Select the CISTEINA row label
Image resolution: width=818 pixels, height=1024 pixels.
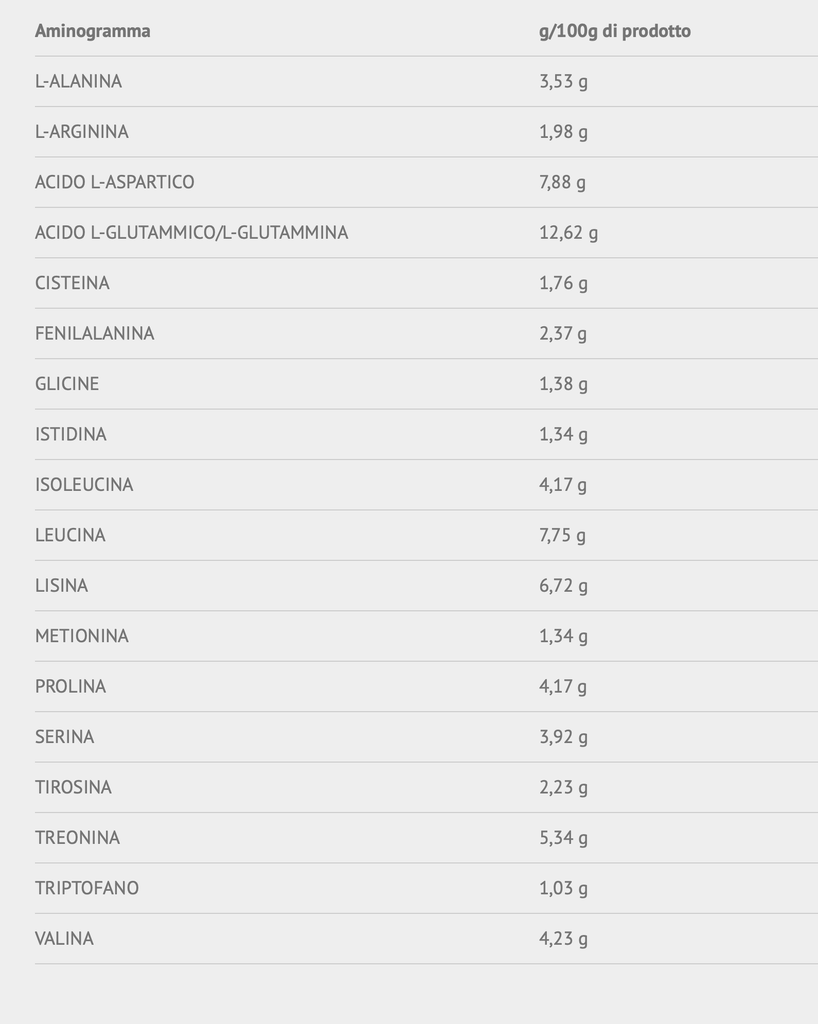point(72,283)
